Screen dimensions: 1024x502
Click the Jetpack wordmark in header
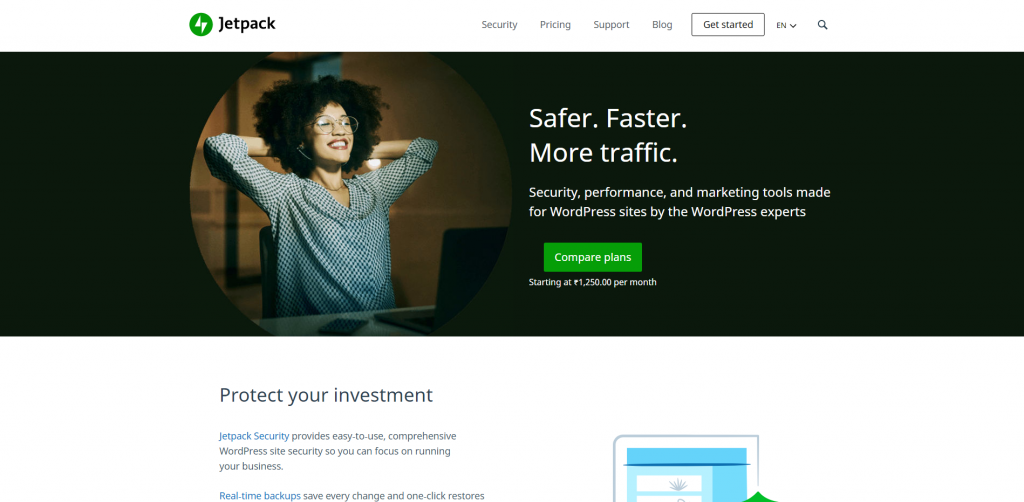pyautogui.click(x=247, y=25)
